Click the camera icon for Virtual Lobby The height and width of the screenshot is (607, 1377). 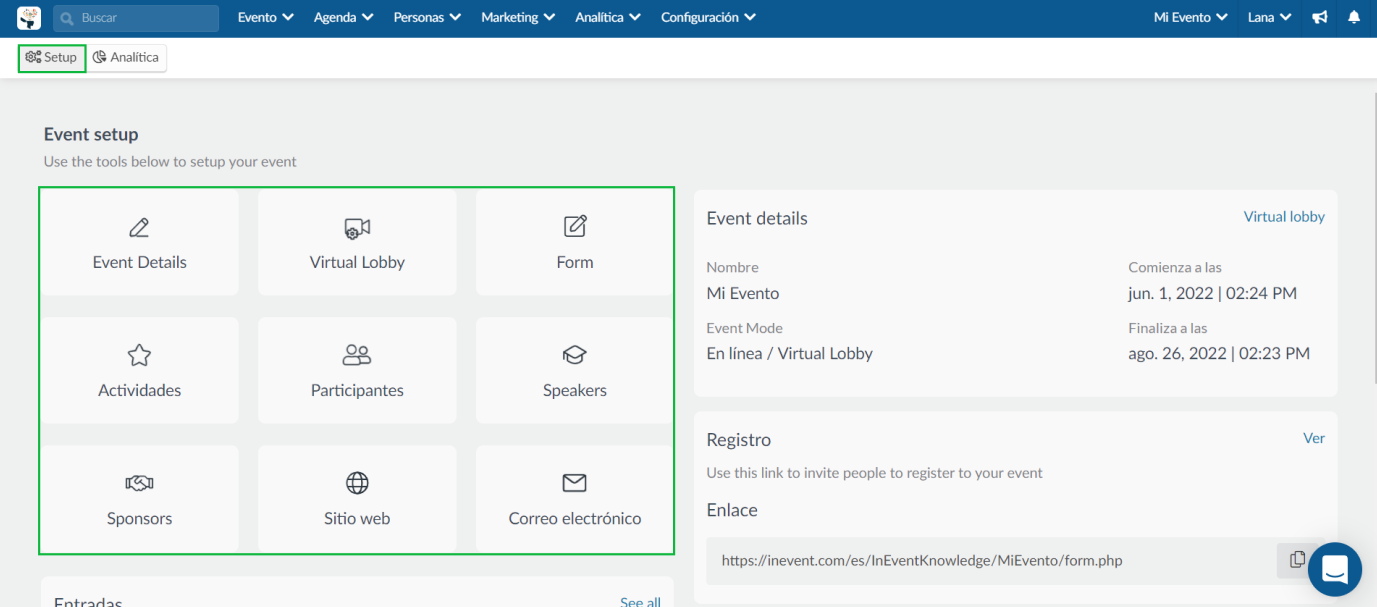coord(357,228)
